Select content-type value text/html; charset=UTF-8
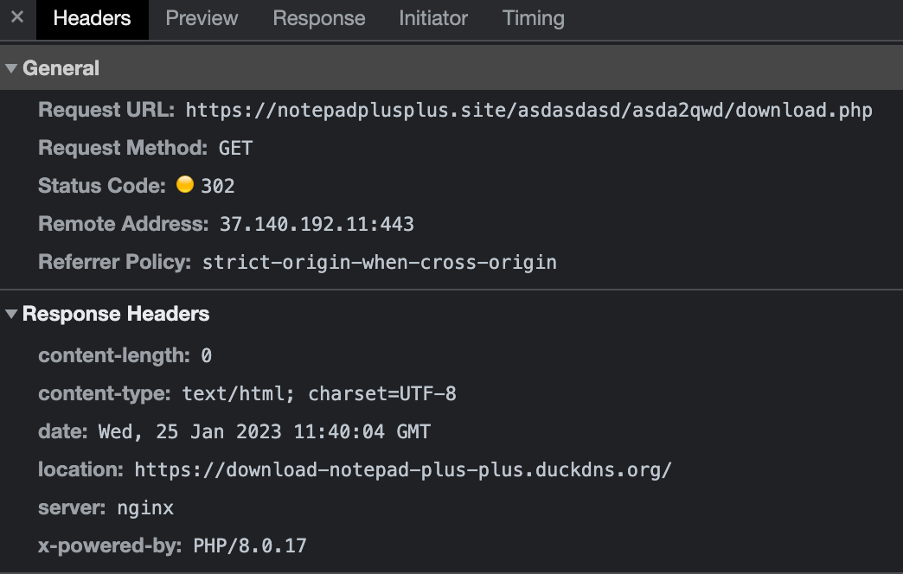904x574 pixels. click(319, 394)
